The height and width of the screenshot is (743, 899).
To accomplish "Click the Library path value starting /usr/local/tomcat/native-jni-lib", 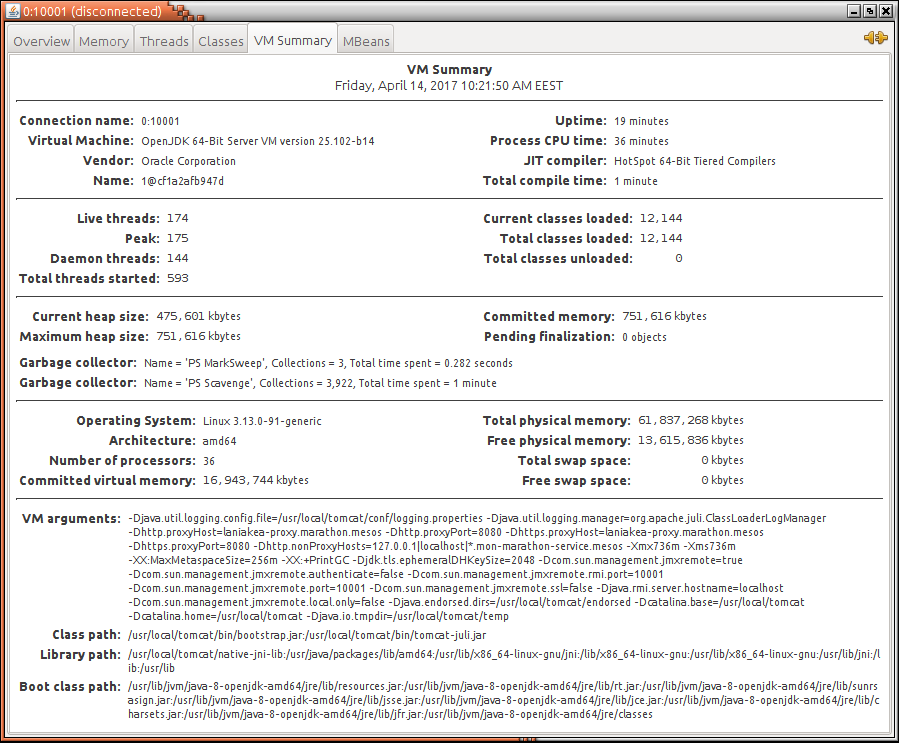I will pos(504,661).
